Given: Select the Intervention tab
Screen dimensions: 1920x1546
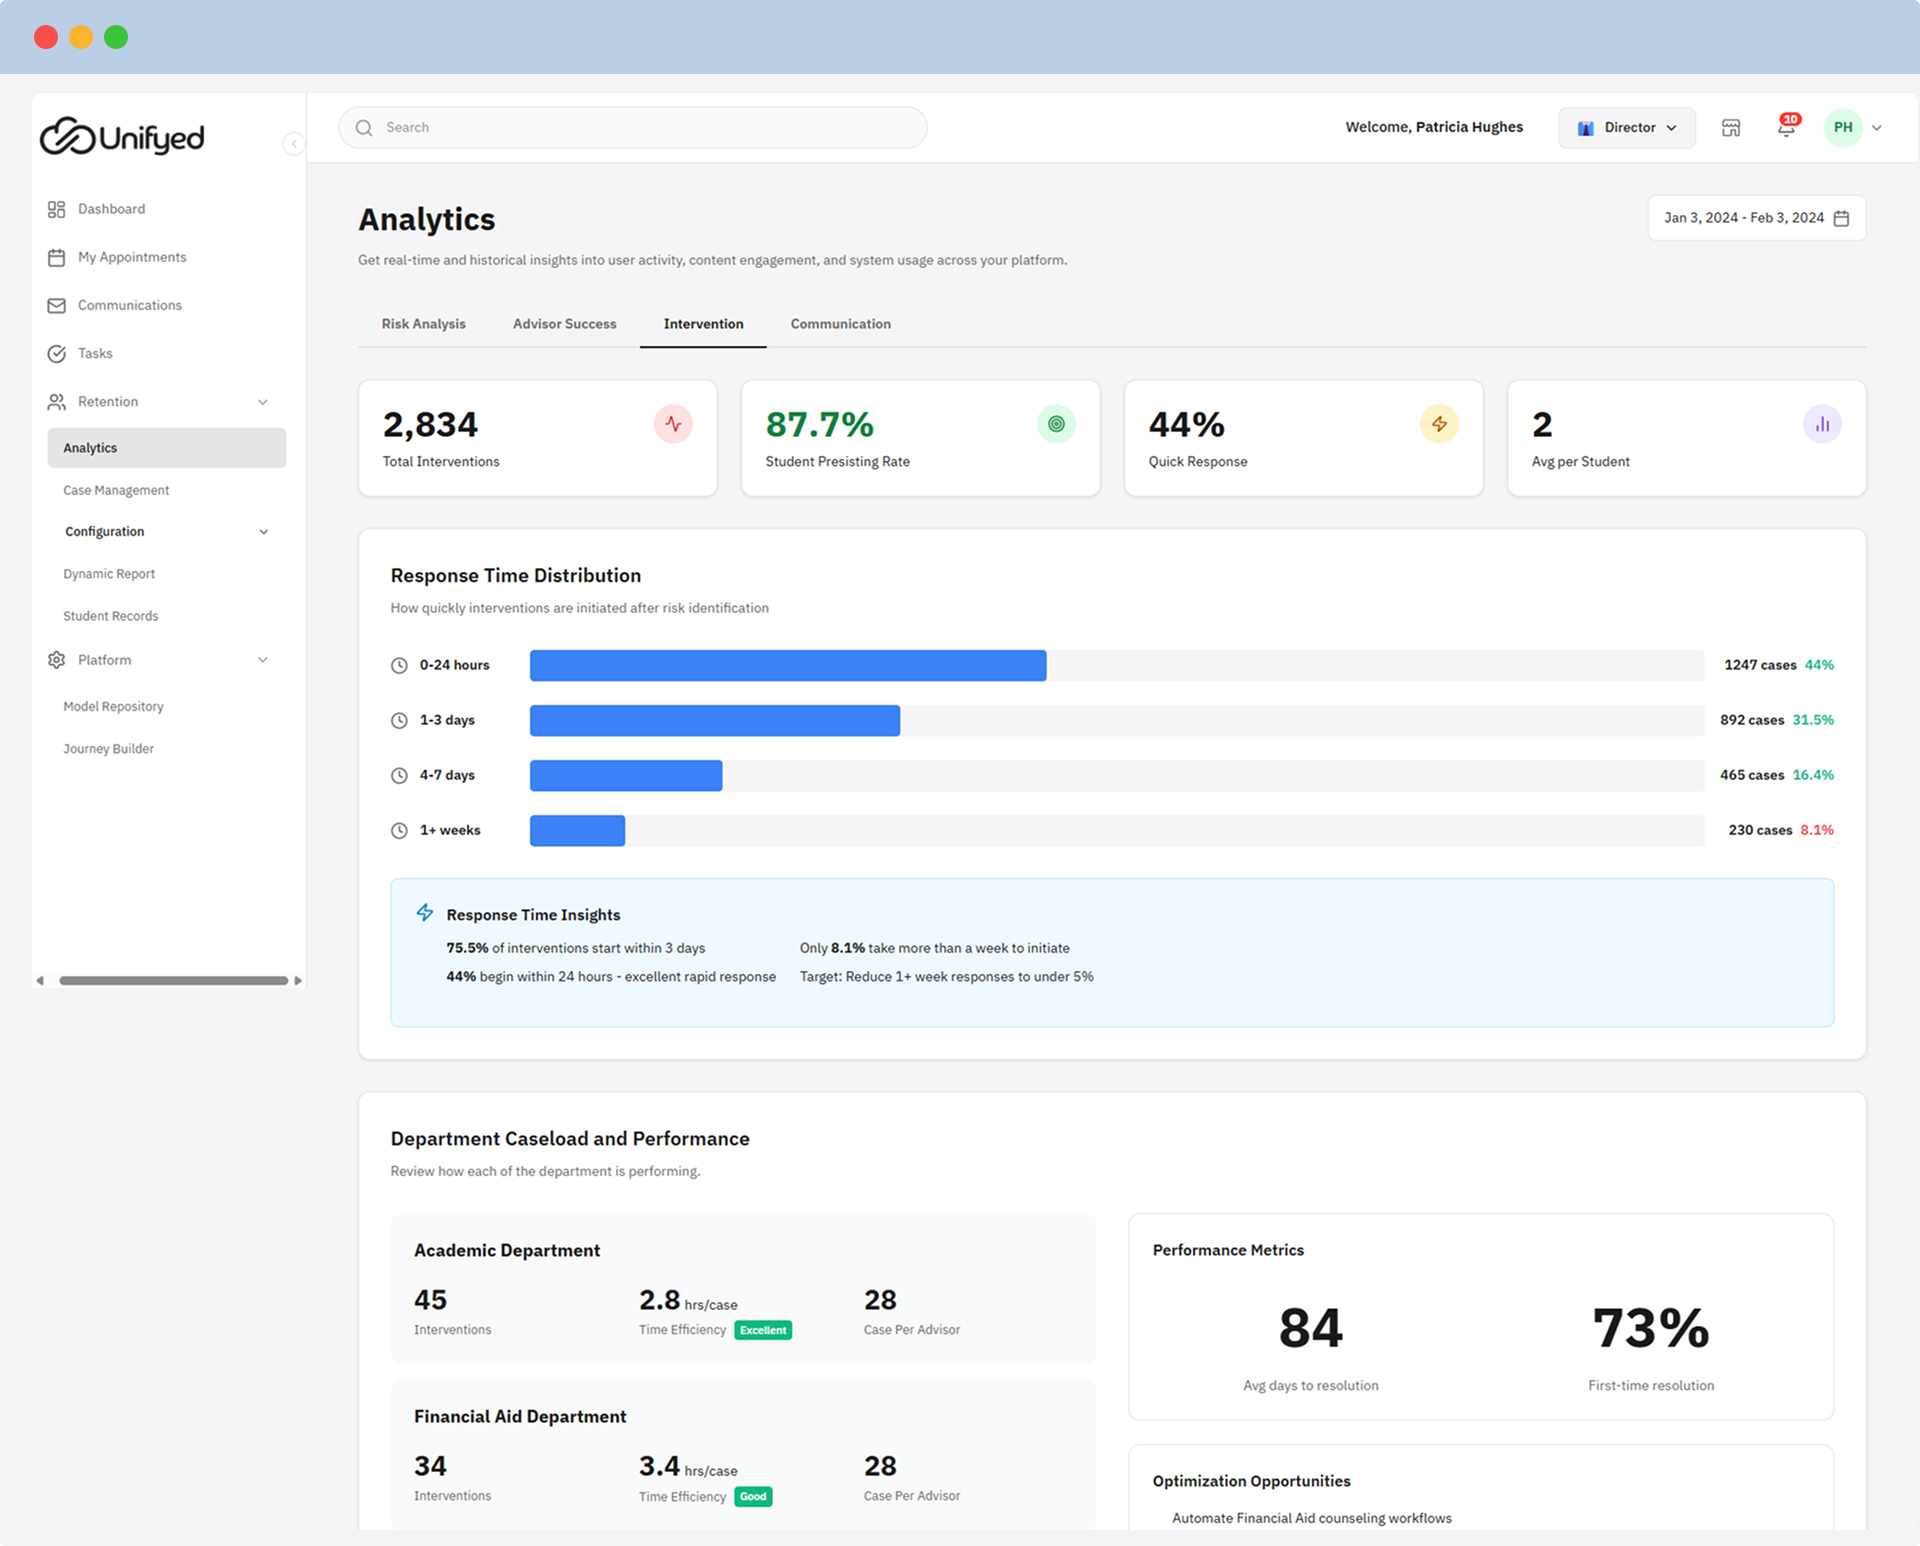Looking at the screenshot, I should pos(703,324).
